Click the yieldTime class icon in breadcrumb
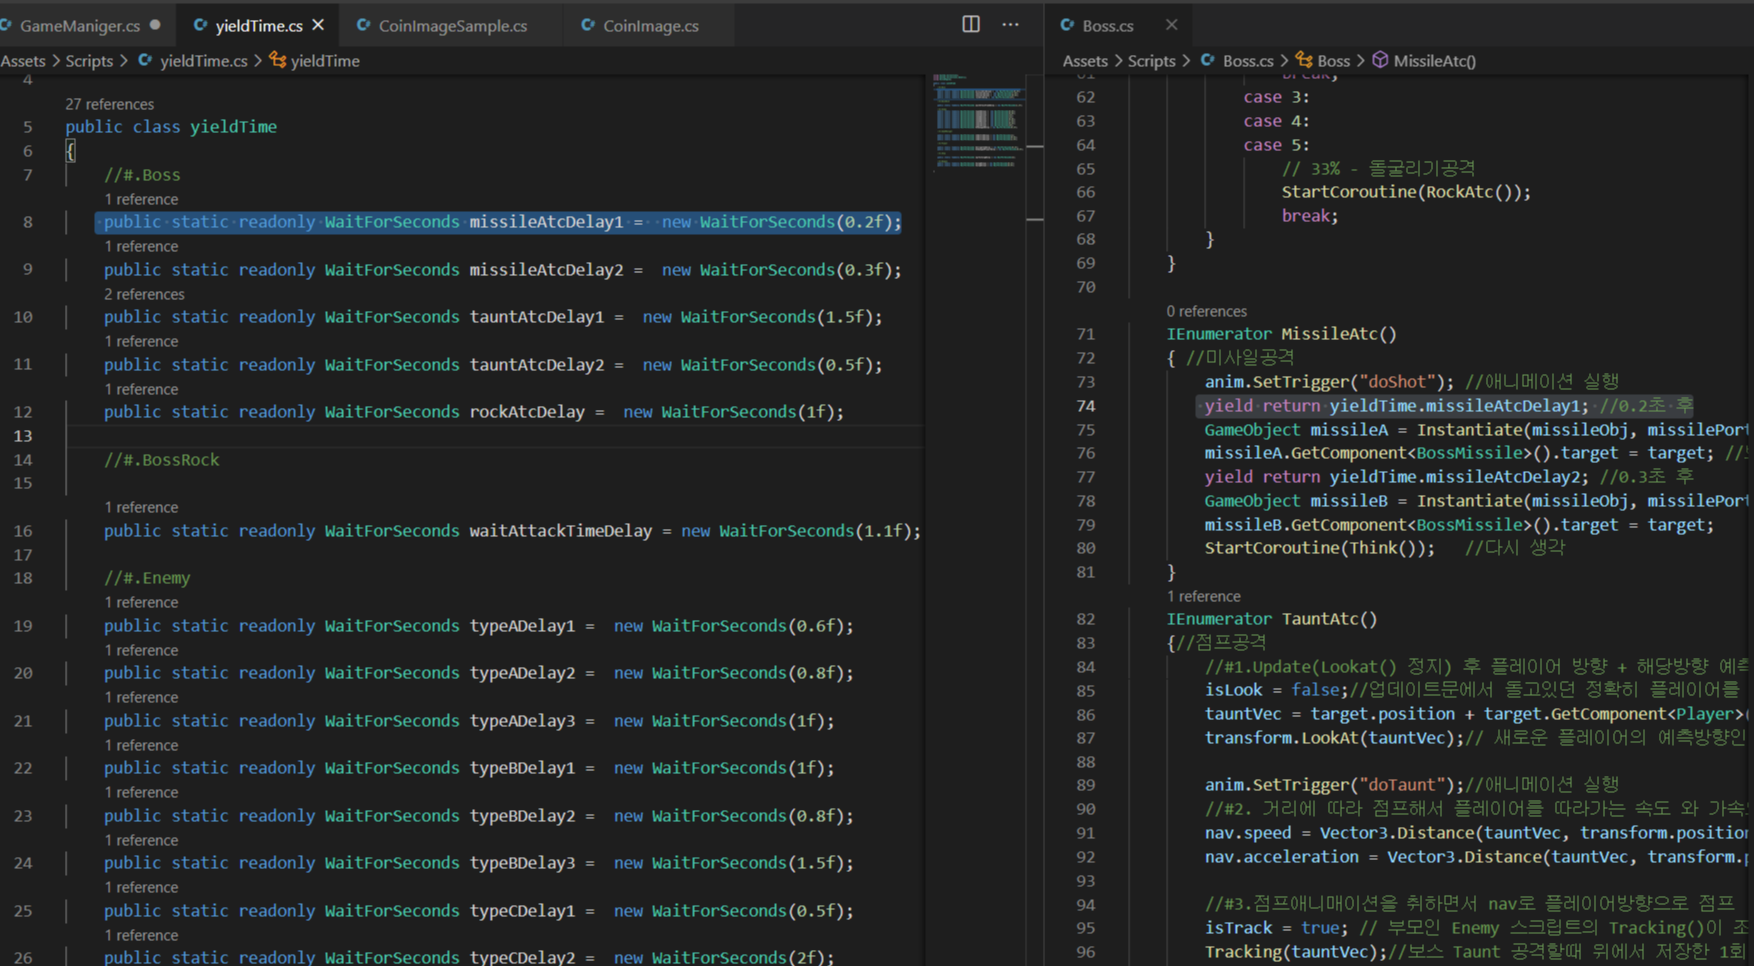Image resolution: width=1754 pixels, height=966 pixels. 277,61
